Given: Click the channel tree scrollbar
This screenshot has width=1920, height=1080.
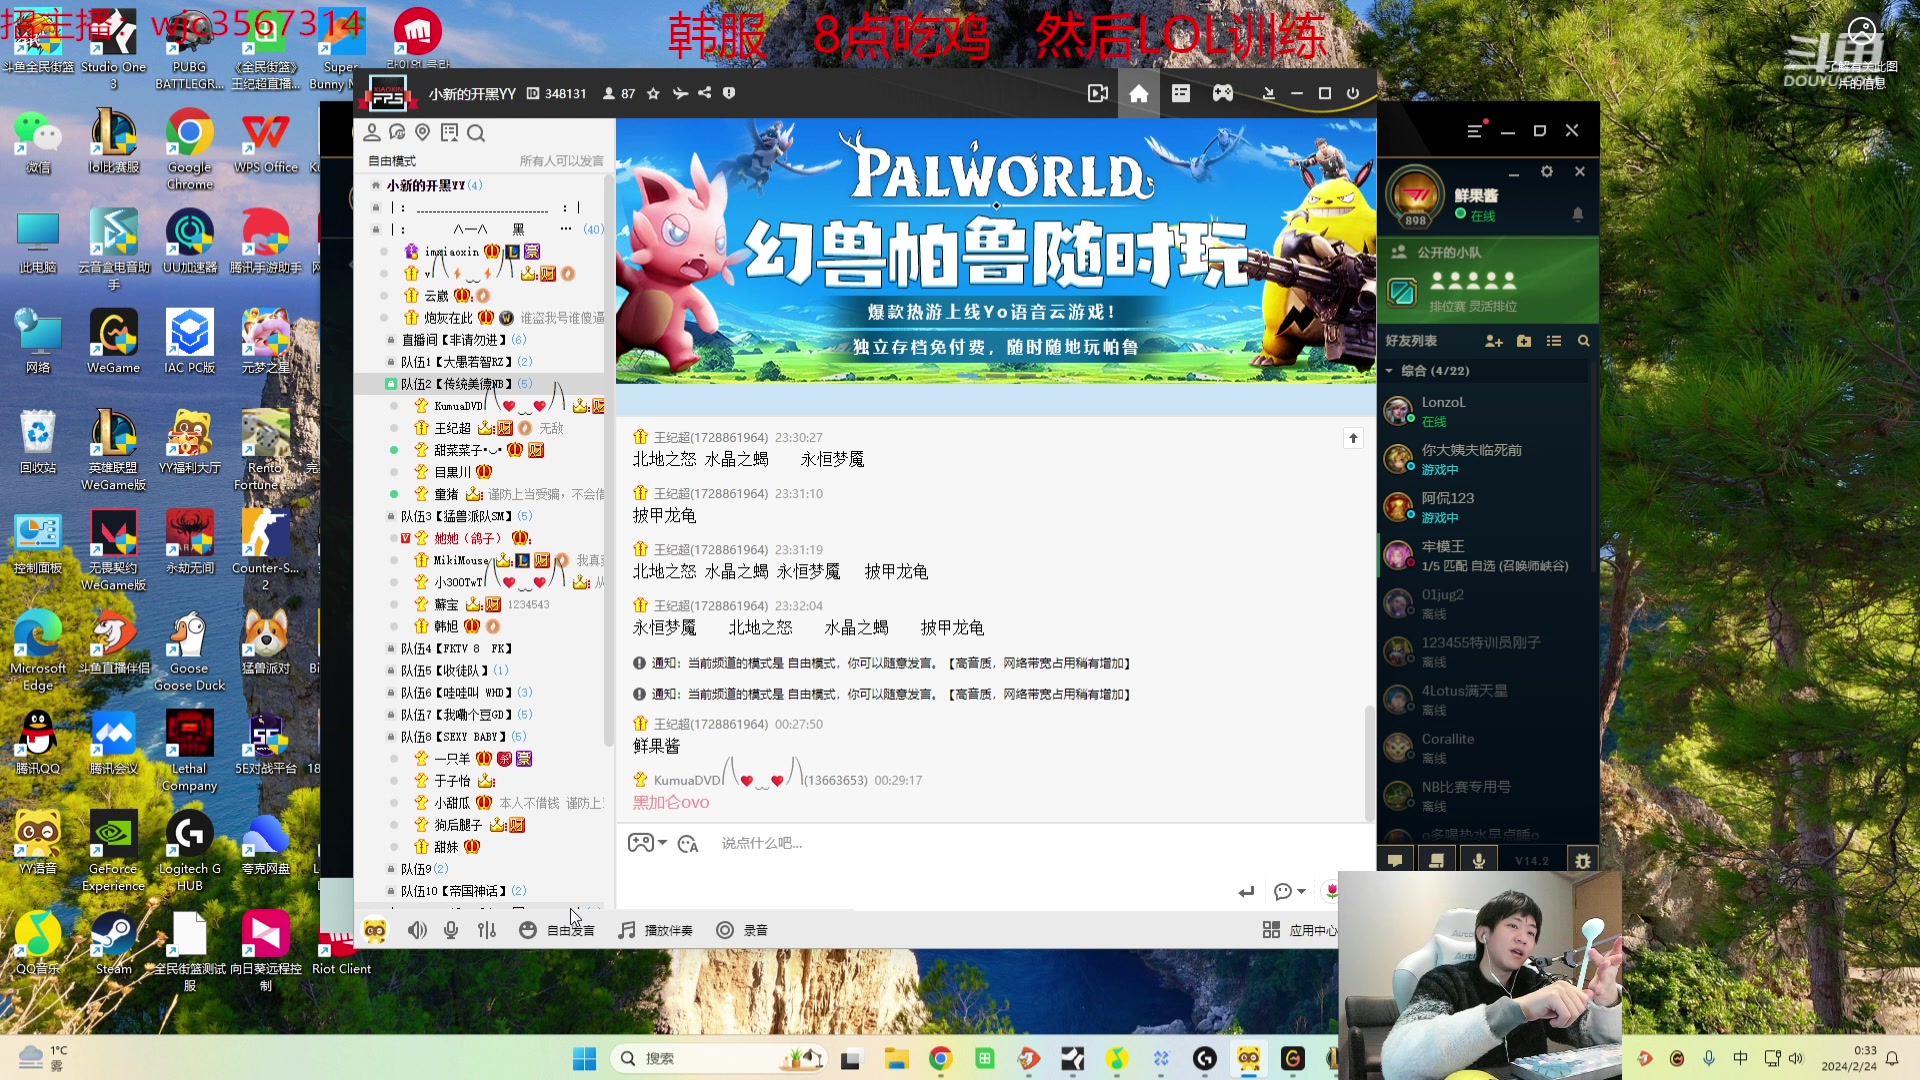Looking at the screenshot, I should 608,460.
